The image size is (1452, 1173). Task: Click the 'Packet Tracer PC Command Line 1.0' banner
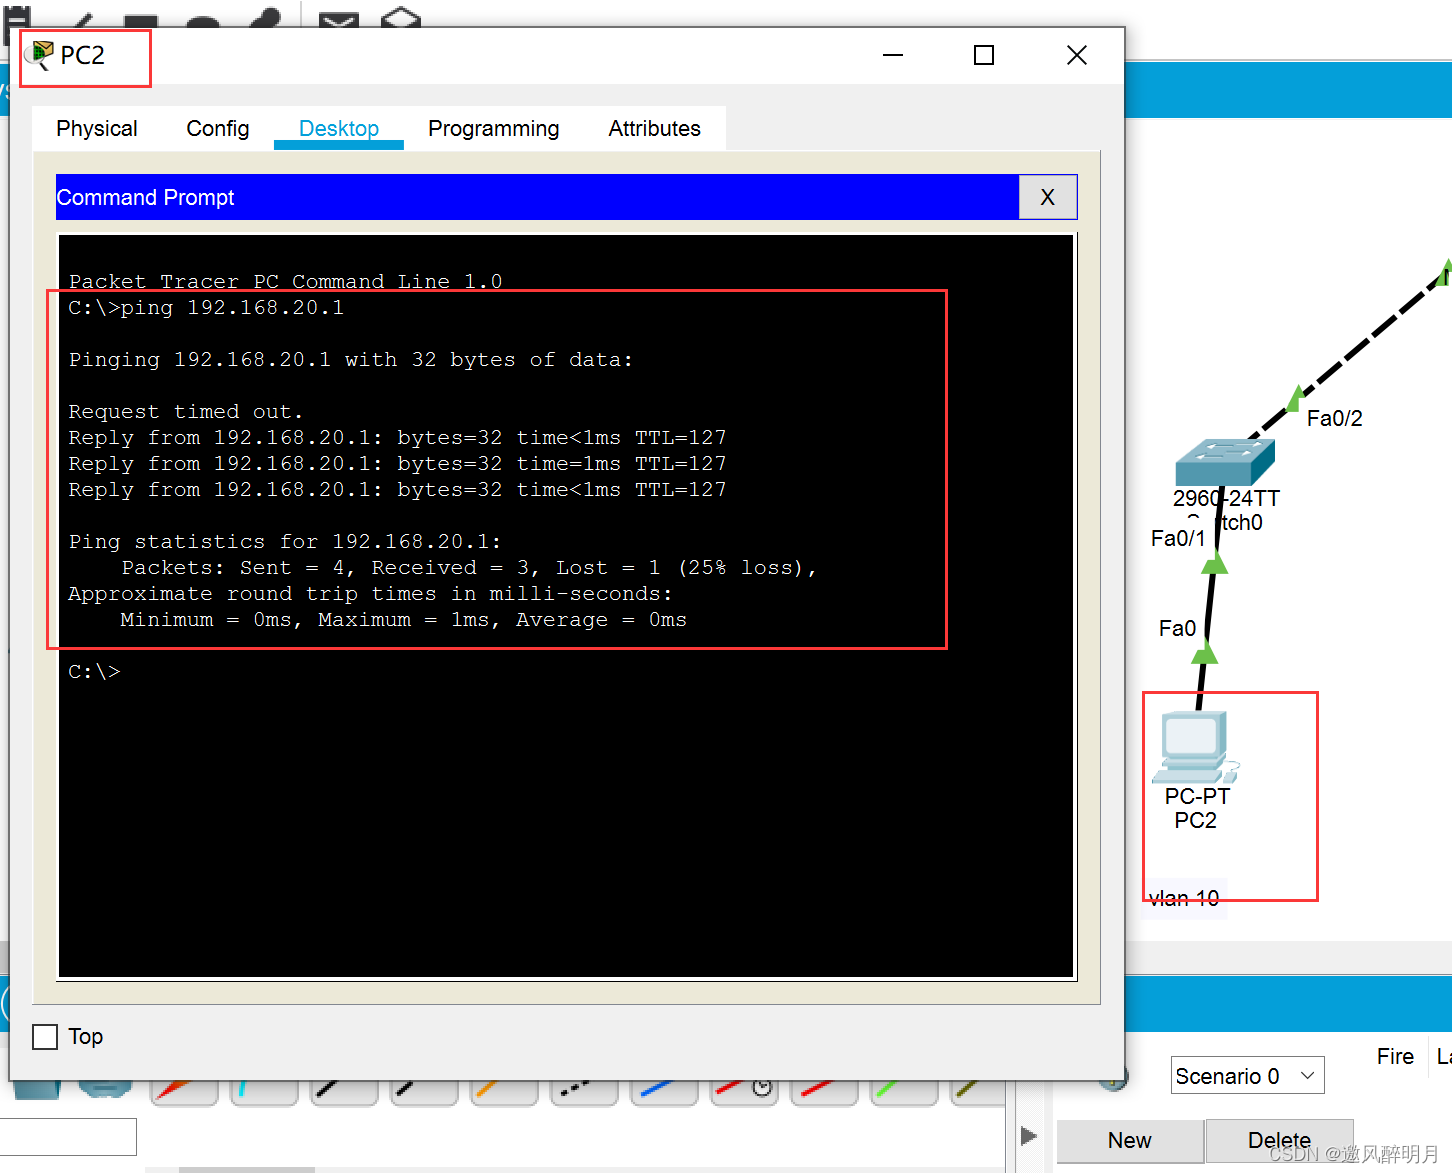285,282
